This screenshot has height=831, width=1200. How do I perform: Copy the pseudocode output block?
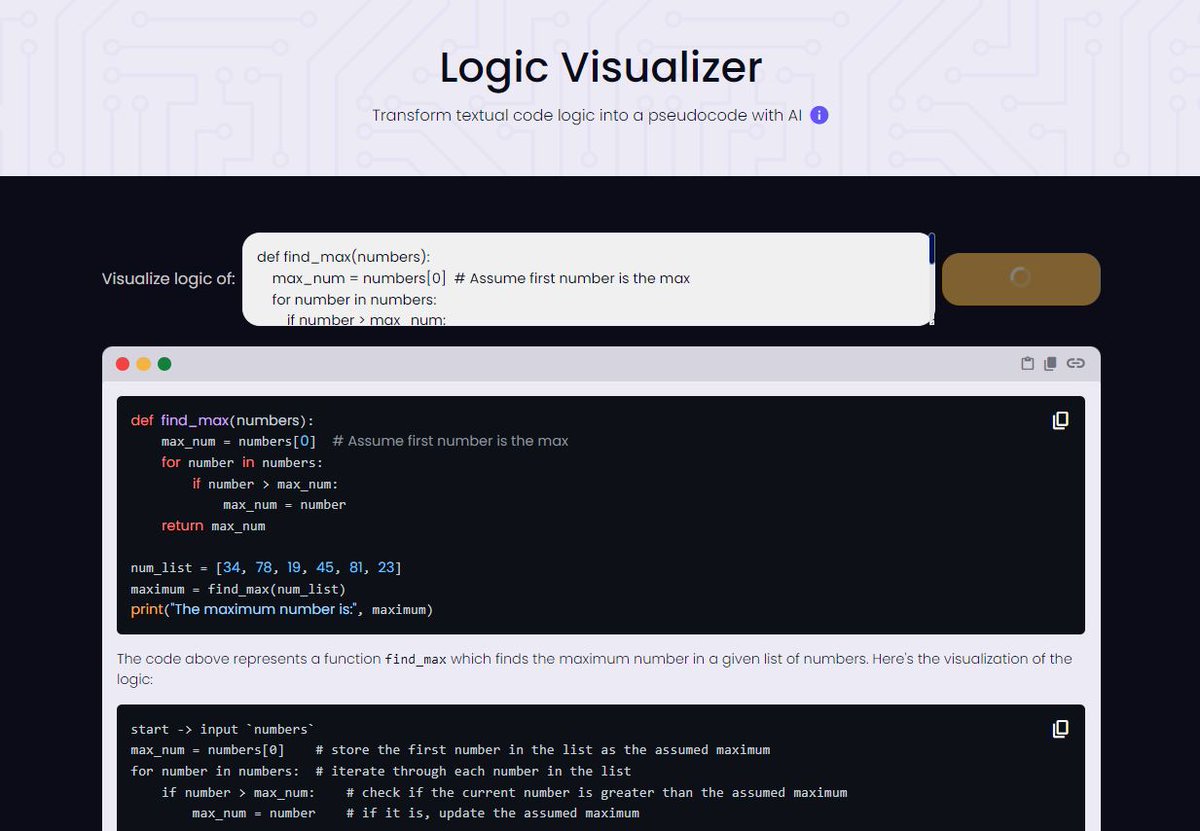(1059, 730)
